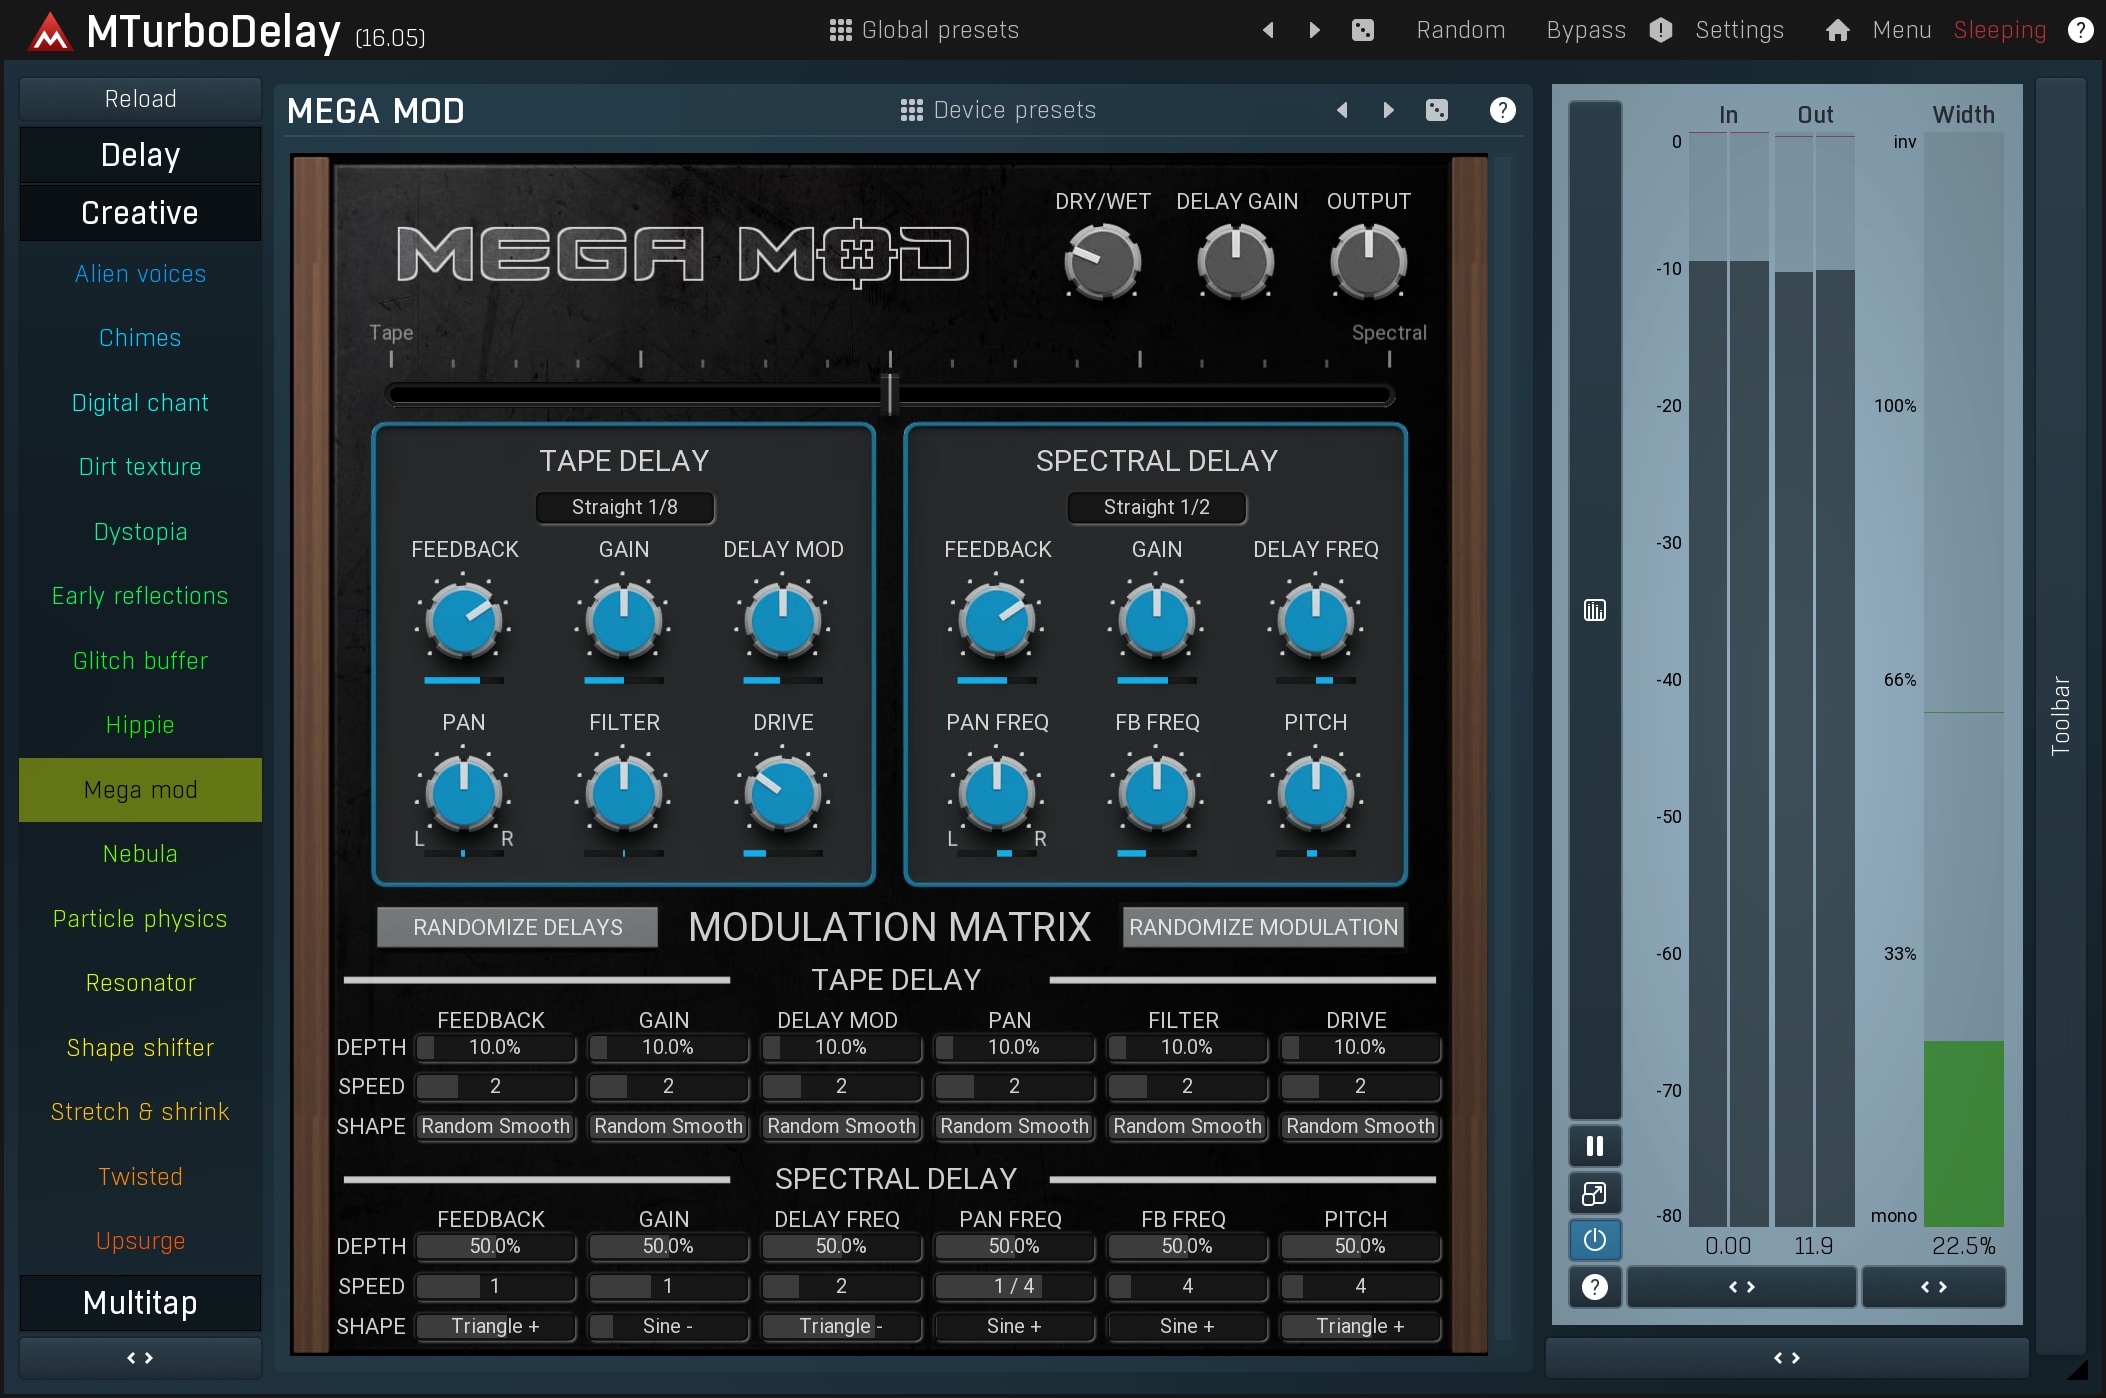Viewport: 2106px width, 1398px height.
Task: Go to next global preset arrow
Action: pyautogui.click(x=1314, y=30)
